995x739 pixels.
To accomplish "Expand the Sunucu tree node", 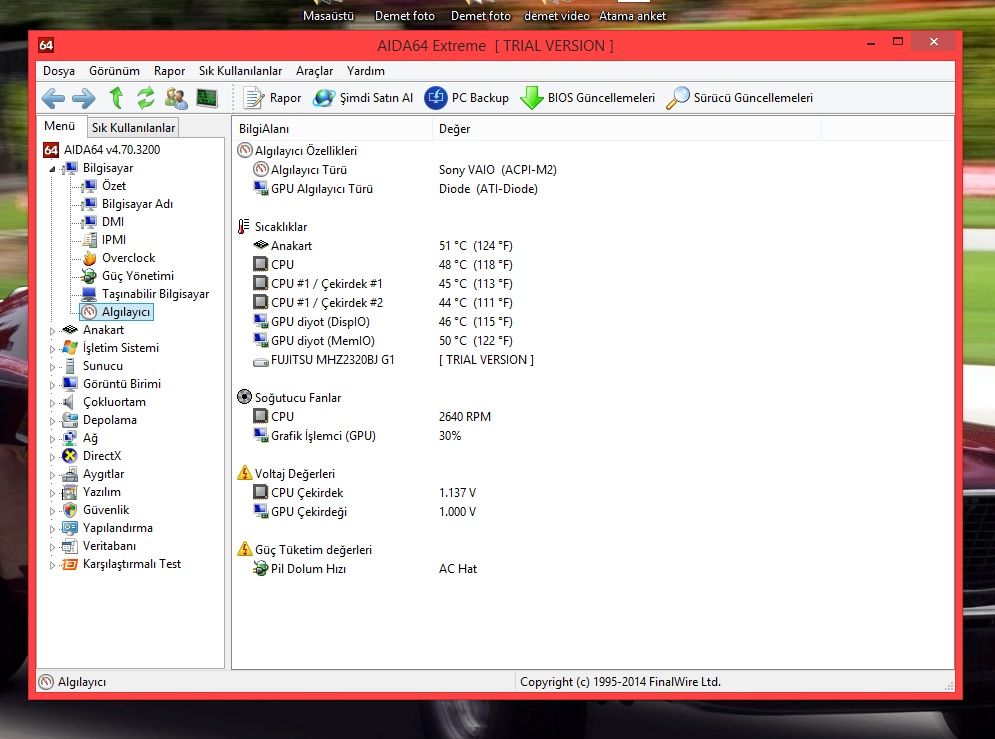I will click(x=53, y=367).
